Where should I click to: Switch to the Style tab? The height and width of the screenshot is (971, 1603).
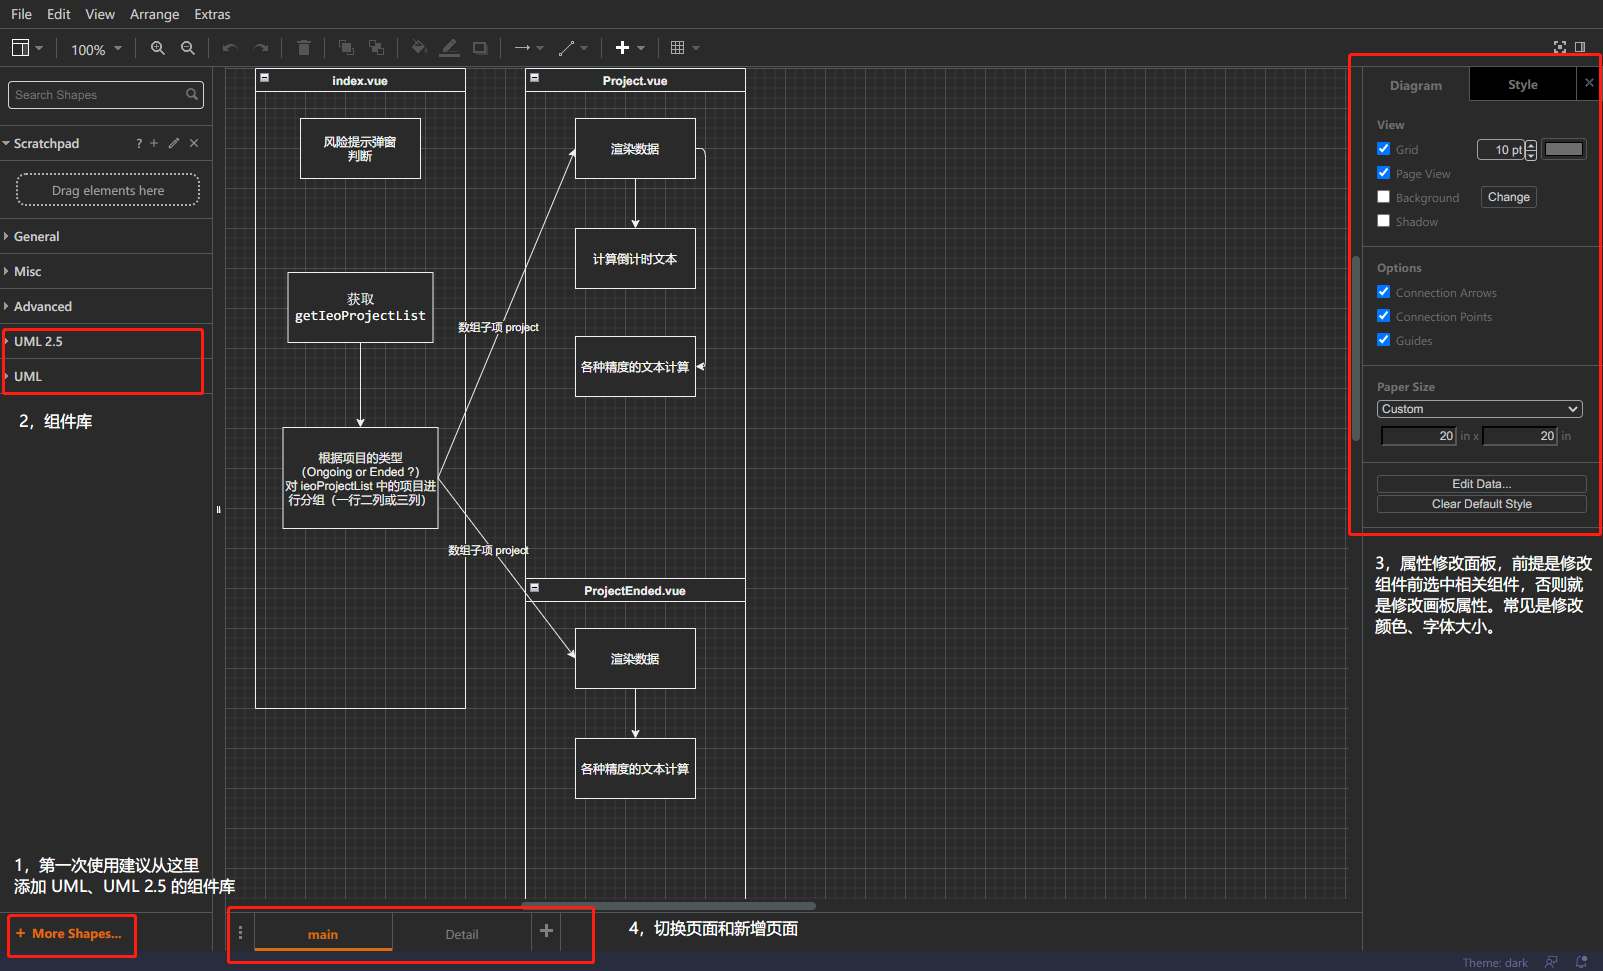coord(1523,85)
